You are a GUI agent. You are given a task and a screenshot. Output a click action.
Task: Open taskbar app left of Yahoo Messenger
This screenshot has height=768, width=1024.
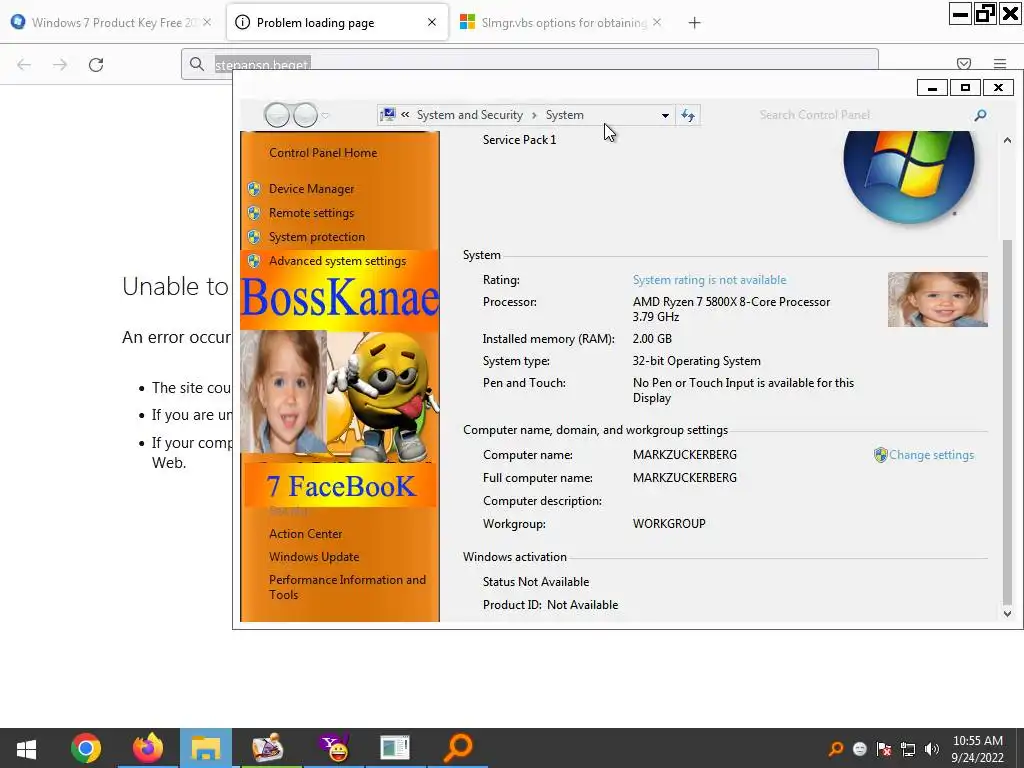(x=268, y=748)
